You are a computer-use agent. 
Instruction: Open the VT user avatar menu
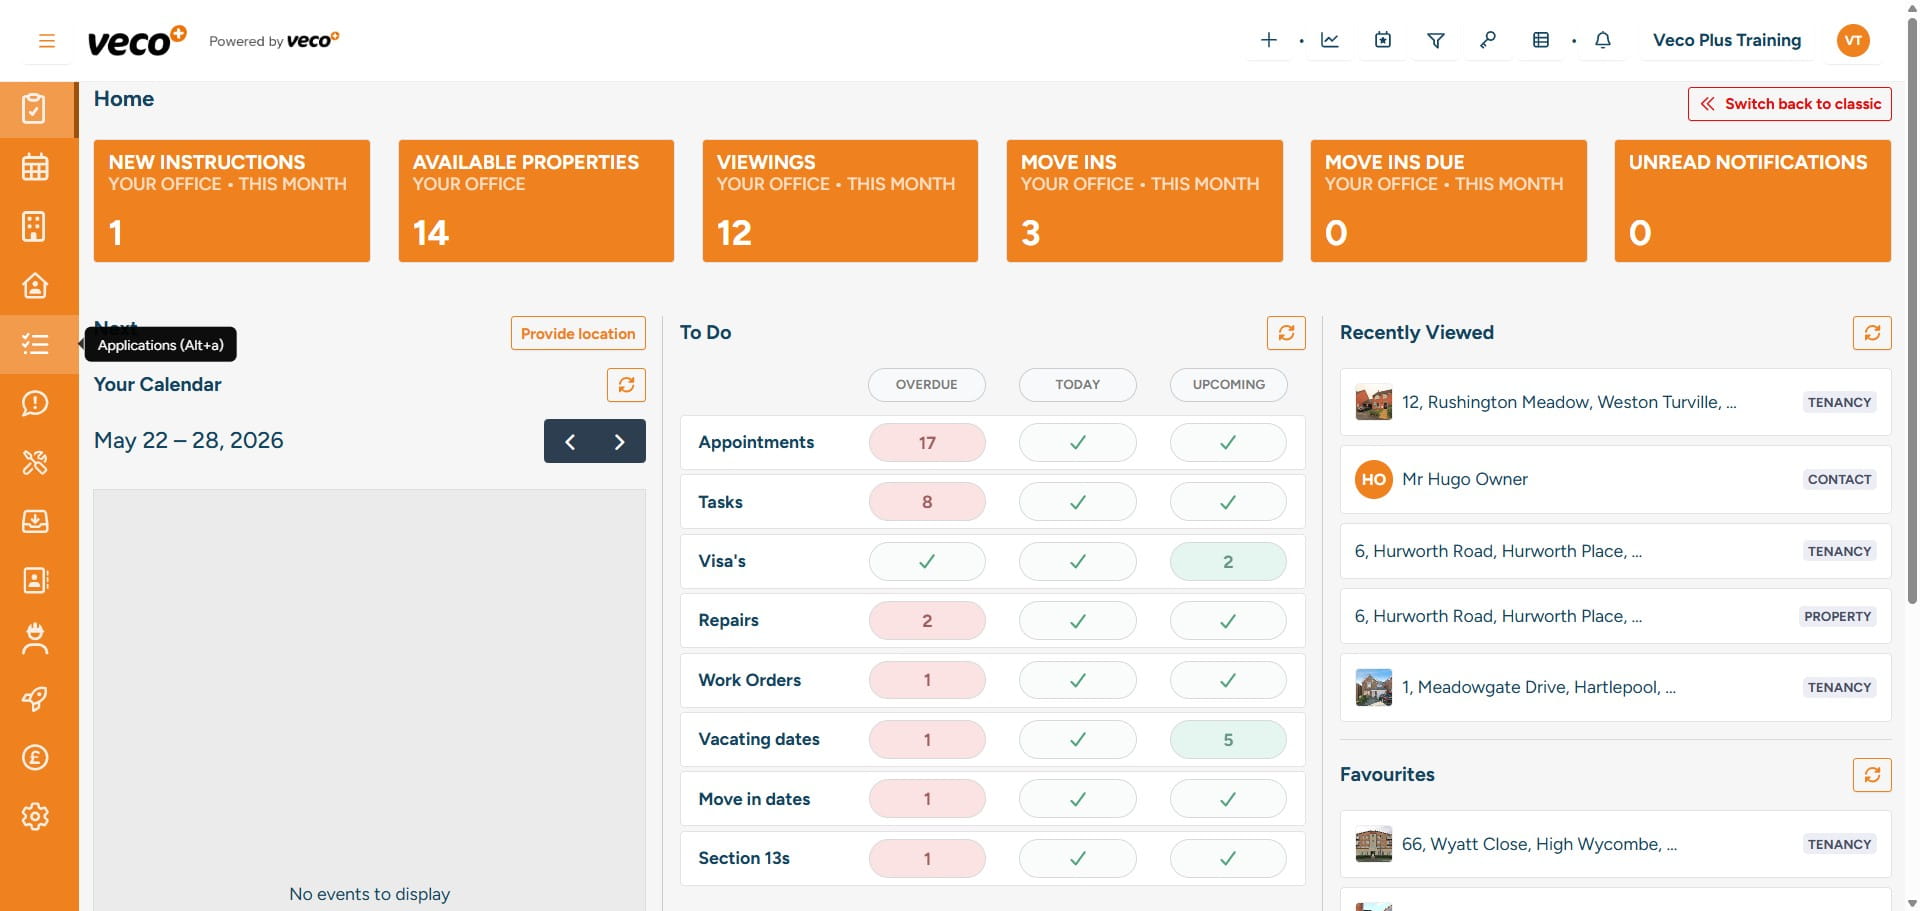[1853, 40]
